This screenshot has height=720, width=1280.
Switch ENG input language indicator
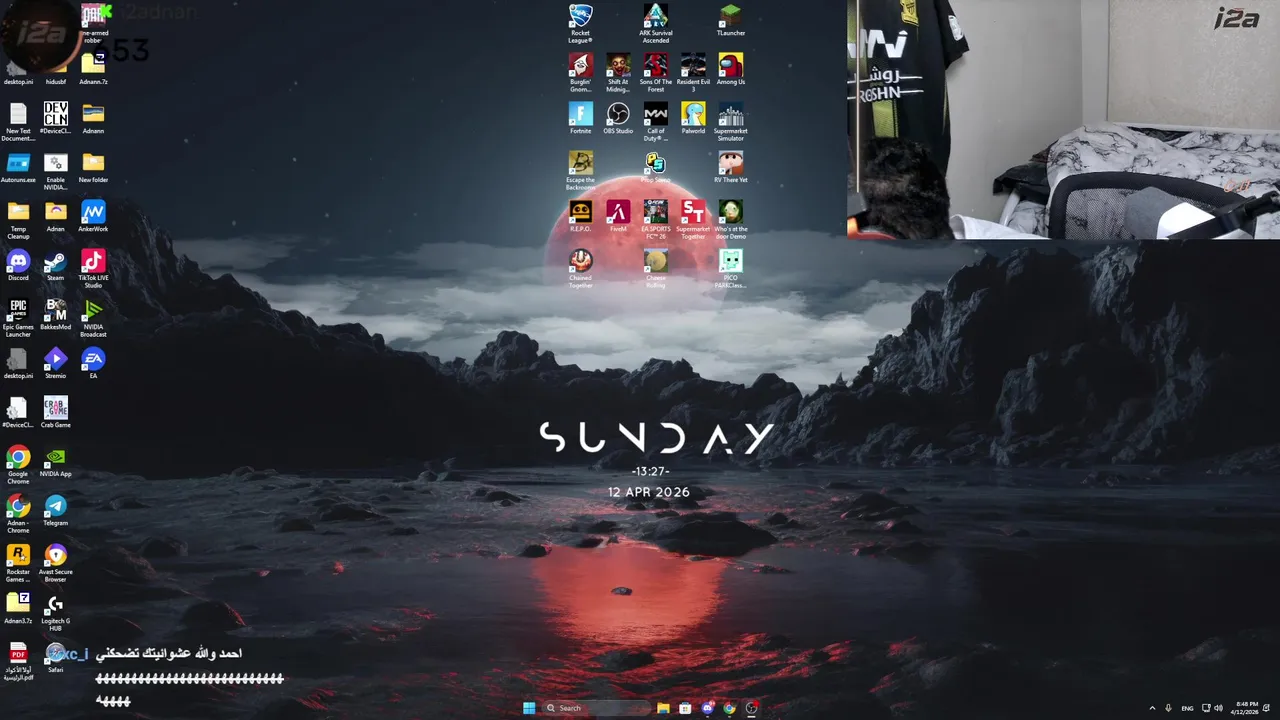pos(1187,708)
